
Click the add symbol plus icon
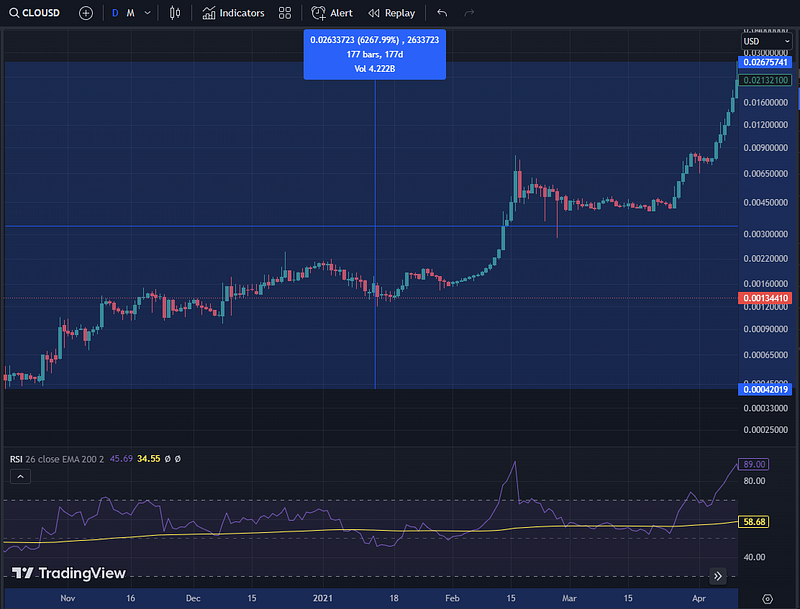click(x=86, y=13)
